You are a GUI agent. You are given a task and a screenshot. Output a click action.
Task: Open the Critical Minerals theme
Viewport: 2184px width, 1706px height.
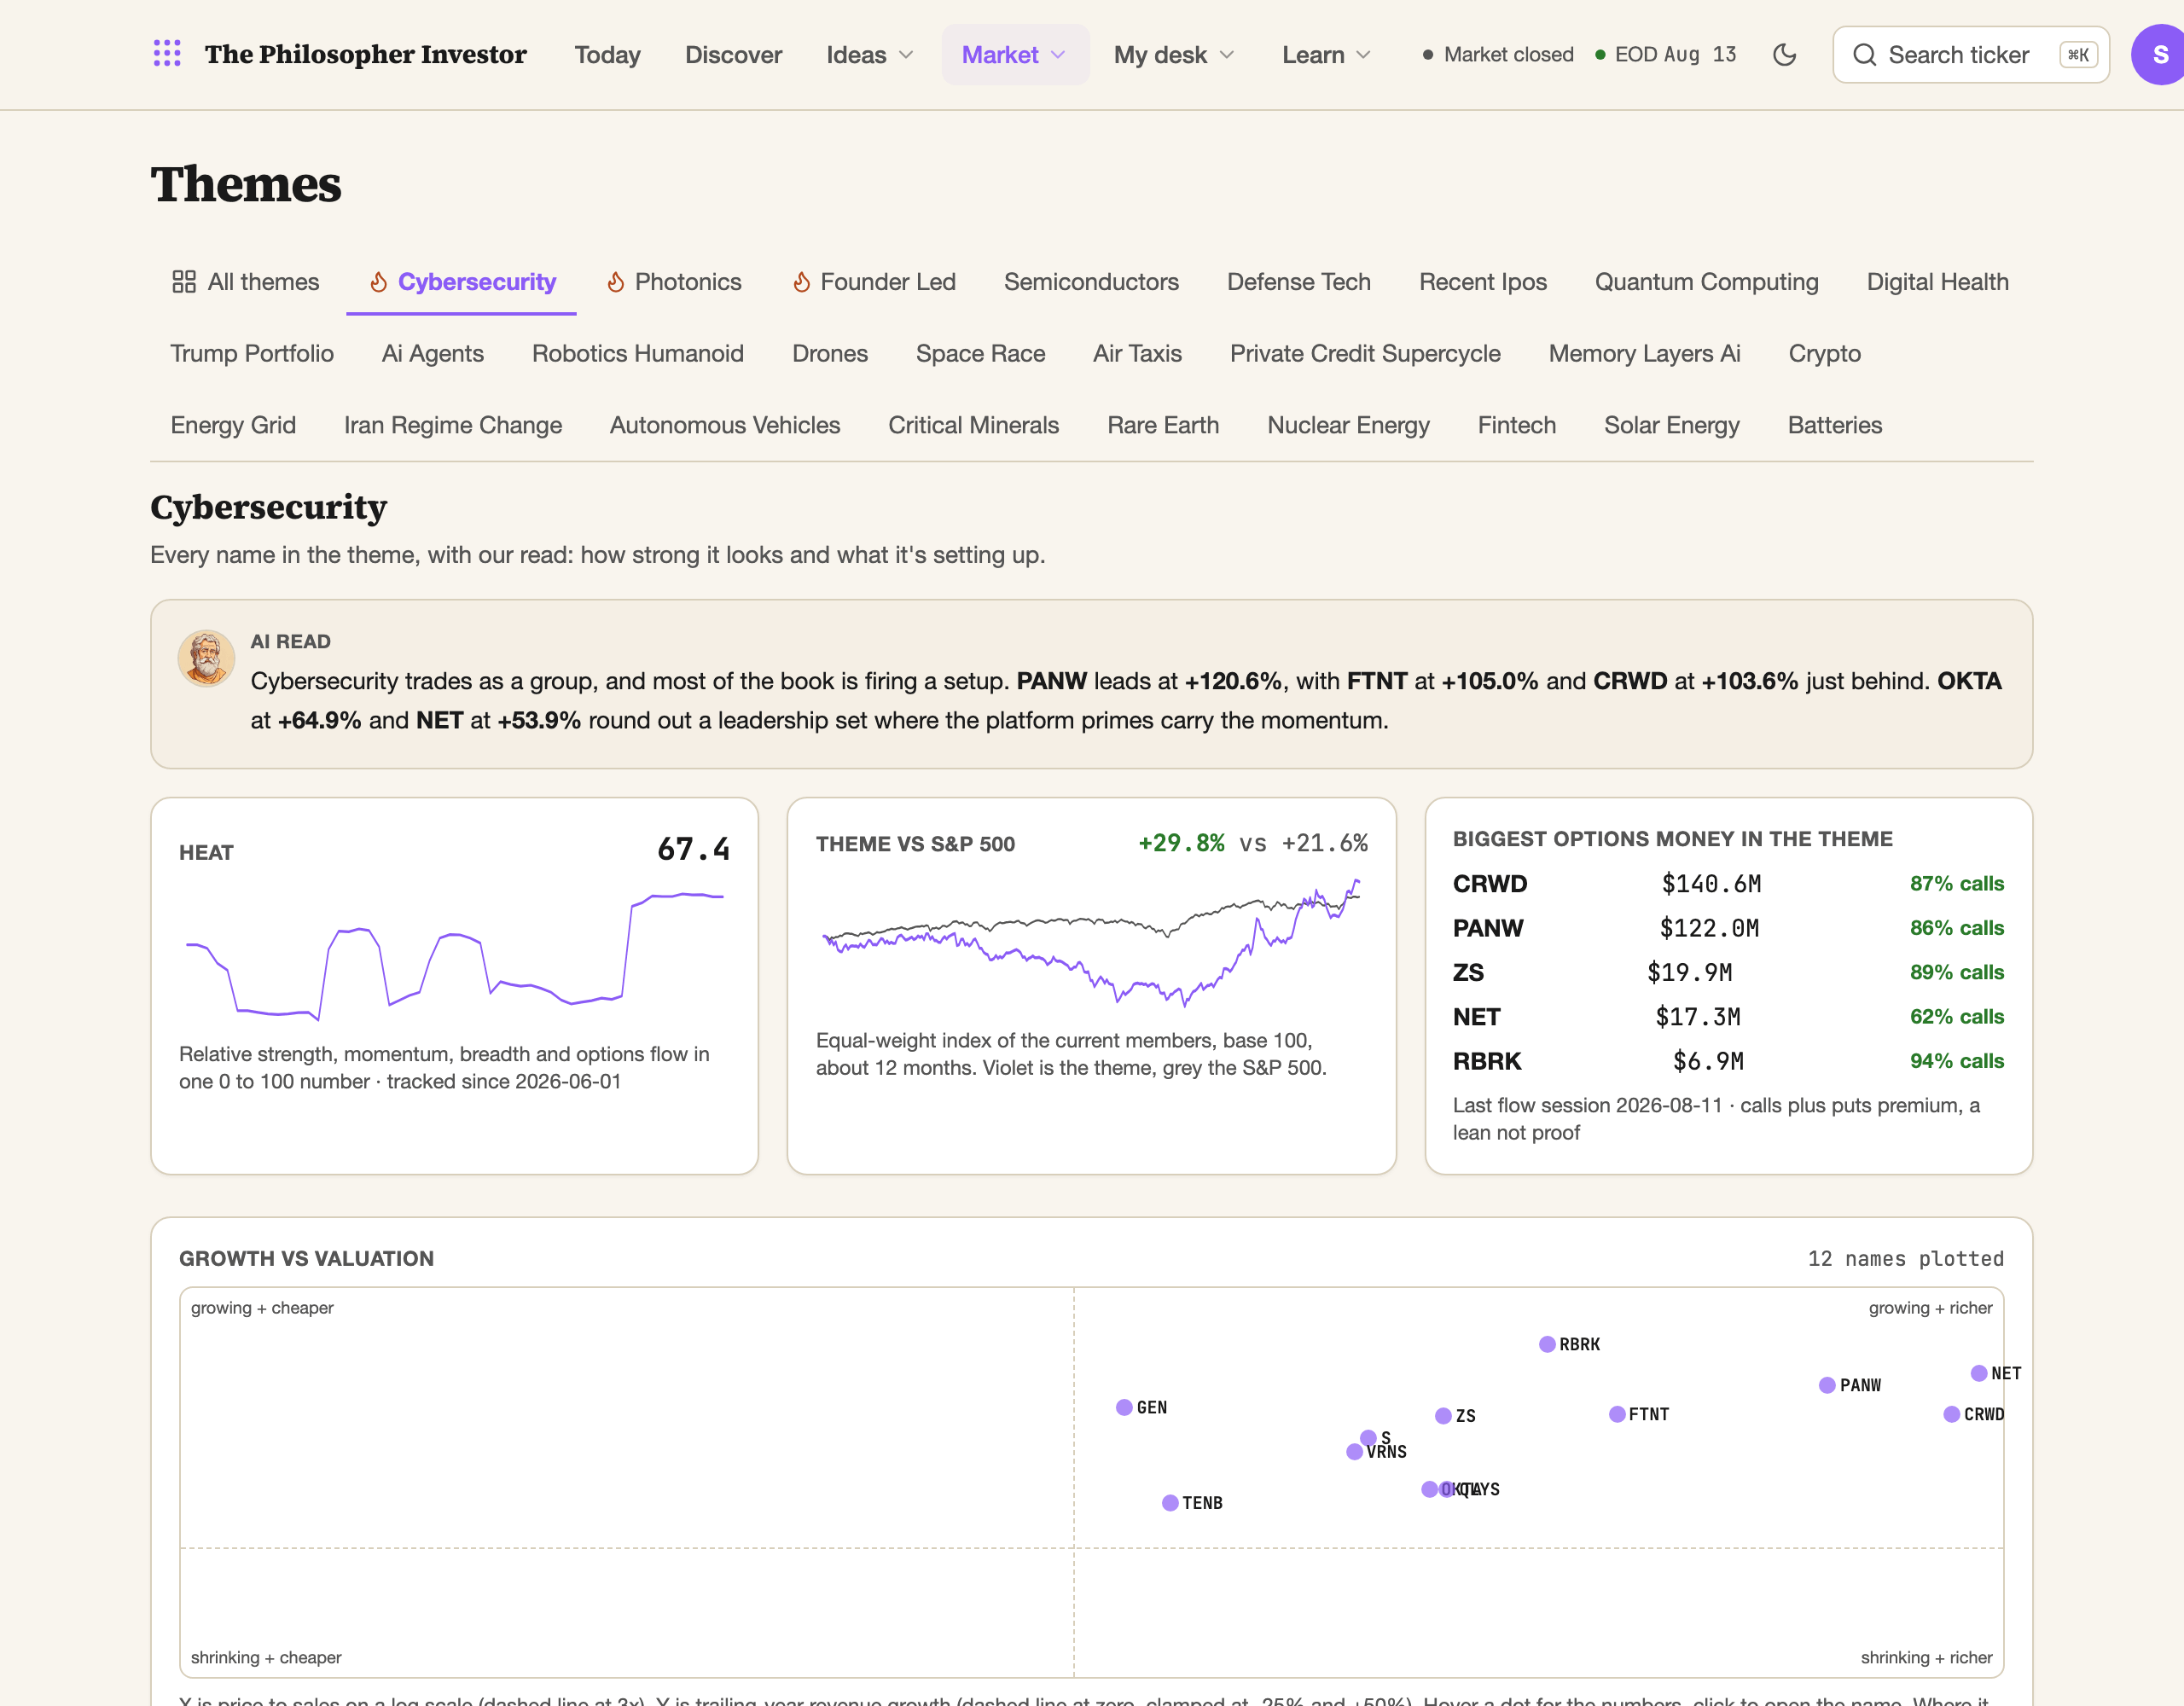[x=973, y=425]
